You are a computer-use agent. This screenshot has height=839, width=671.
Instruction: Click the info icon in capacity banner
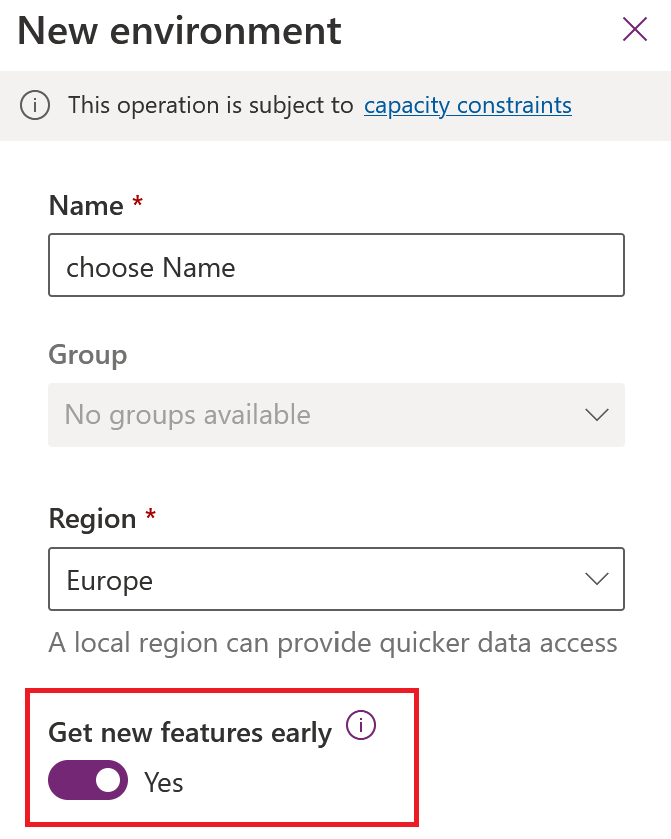point(35,105)
